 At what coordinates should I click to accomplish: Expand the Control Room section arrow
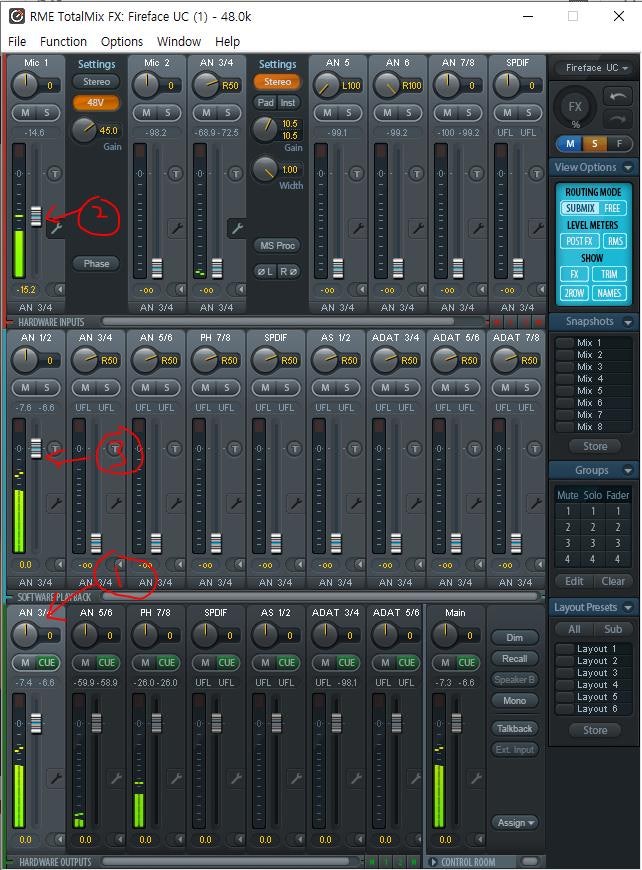point(434,862)
